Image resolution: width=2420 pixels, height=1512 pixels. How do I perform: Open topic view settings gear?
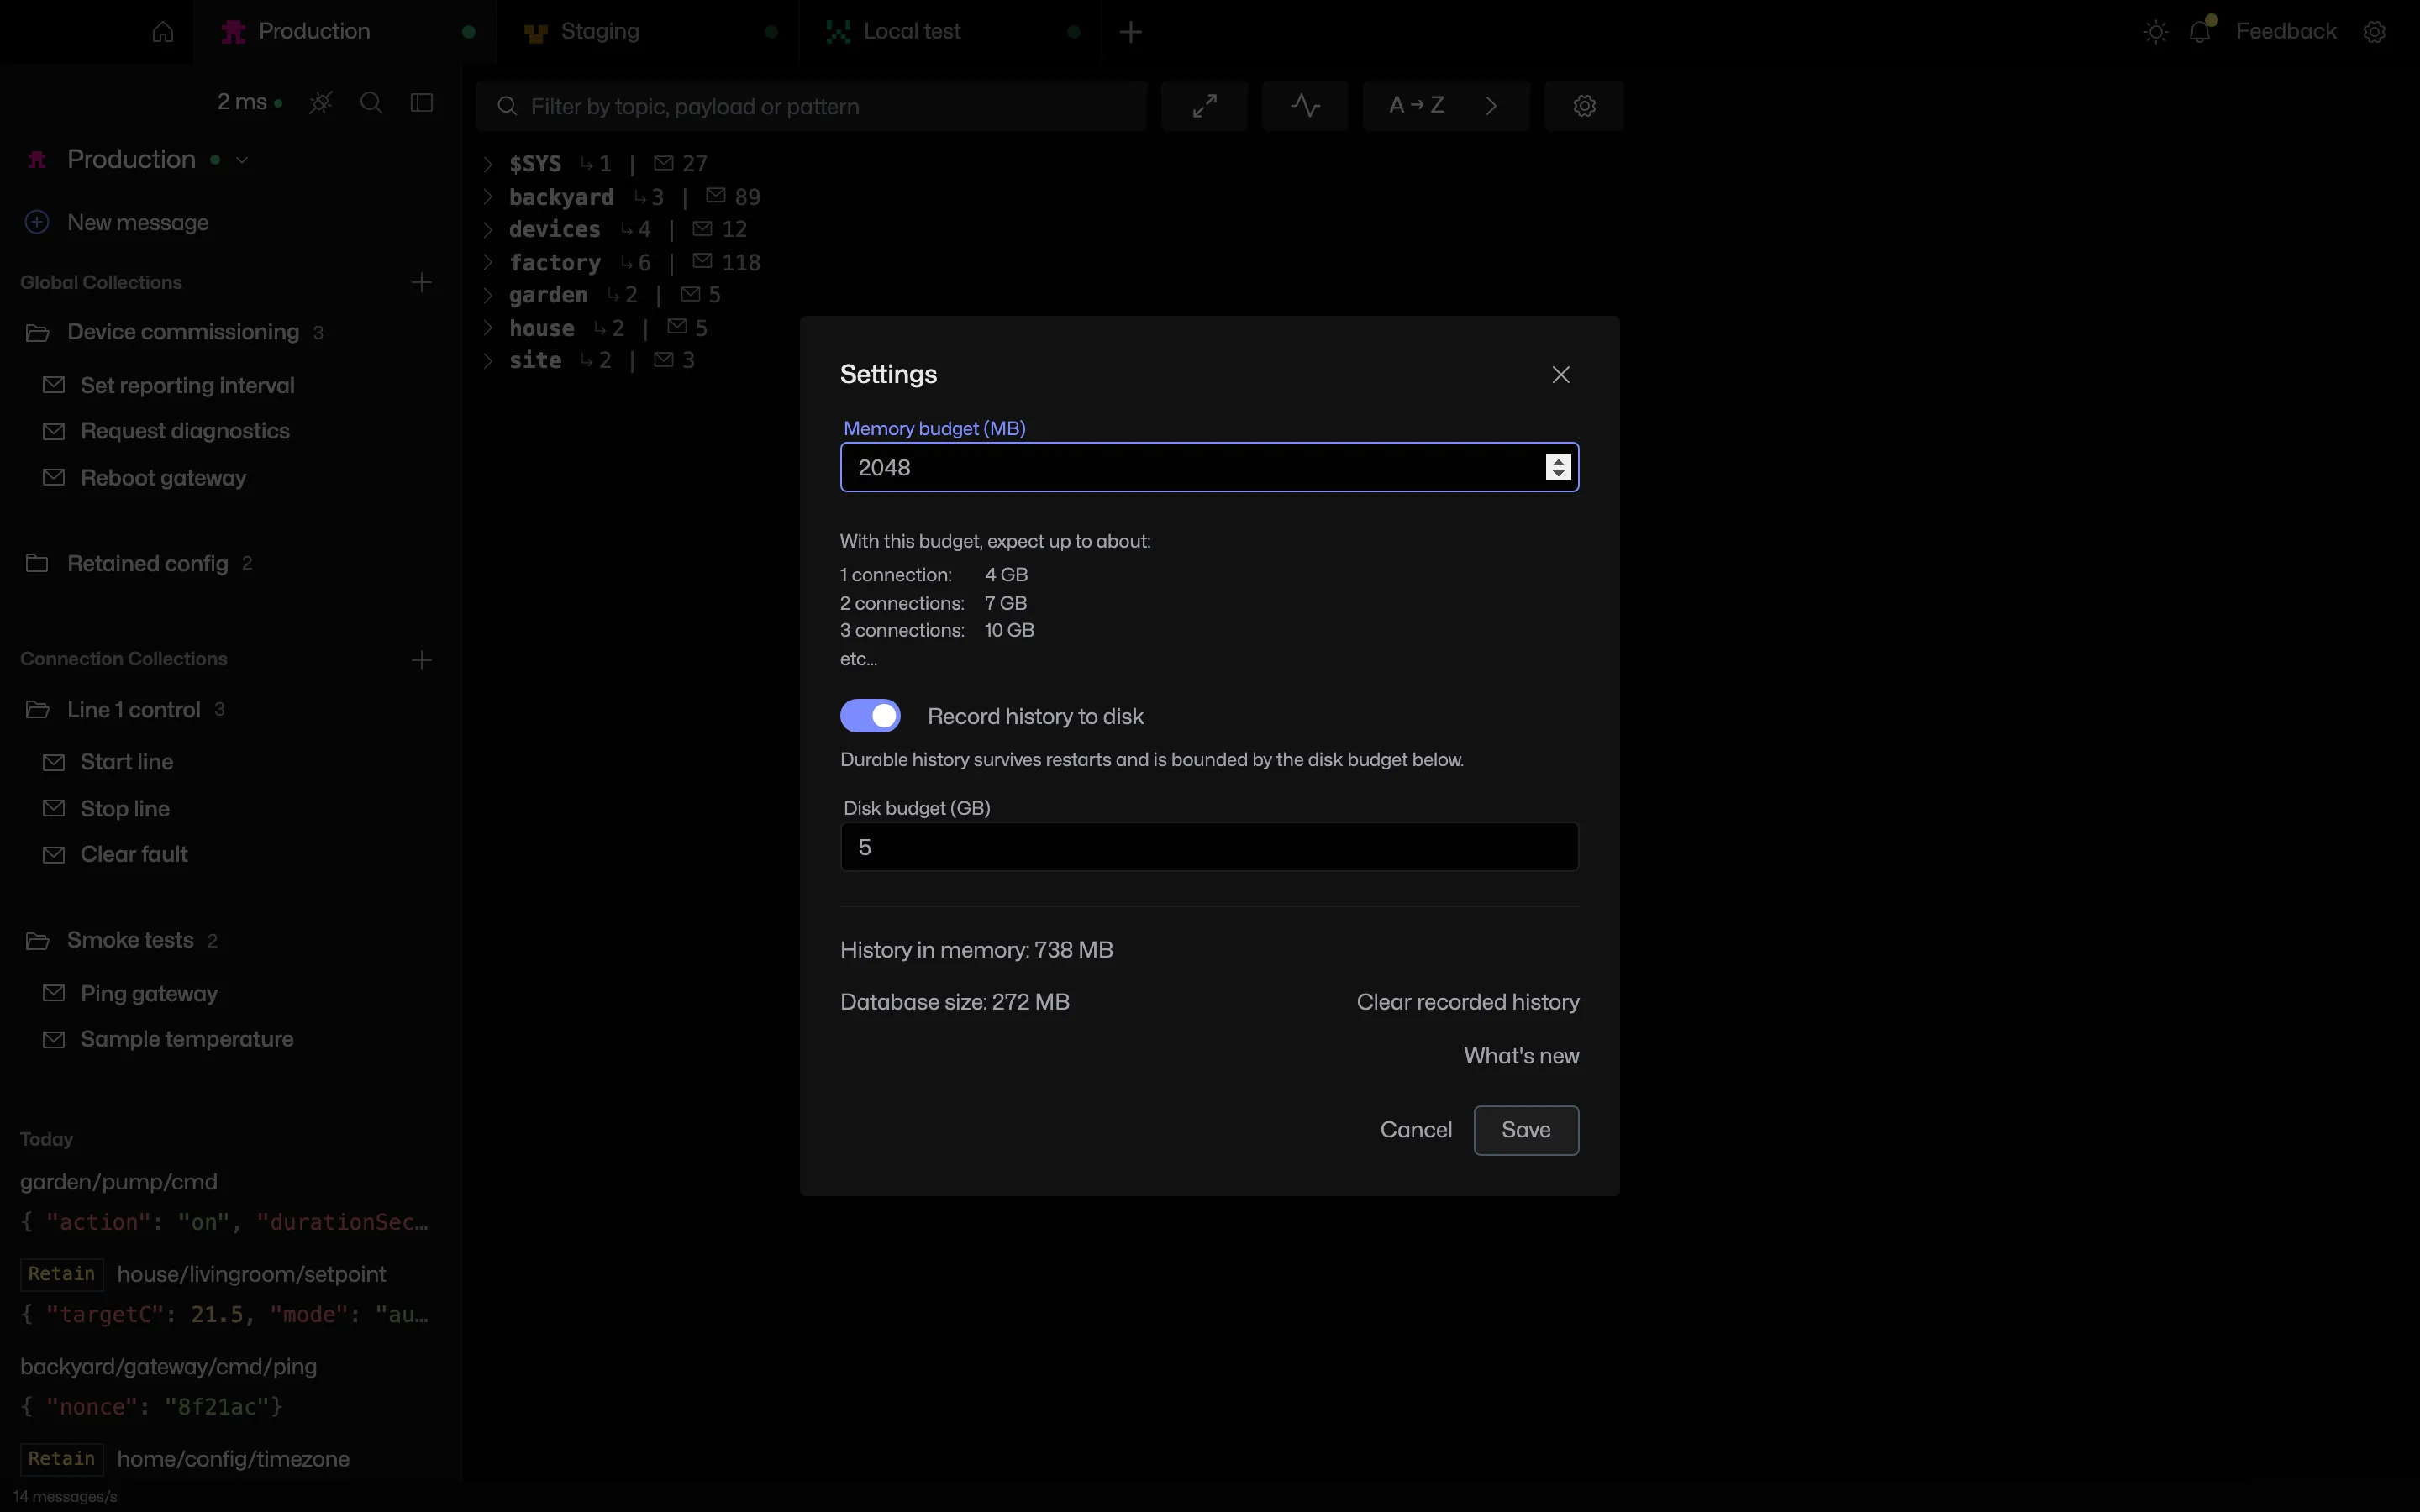coord(1585,106)
